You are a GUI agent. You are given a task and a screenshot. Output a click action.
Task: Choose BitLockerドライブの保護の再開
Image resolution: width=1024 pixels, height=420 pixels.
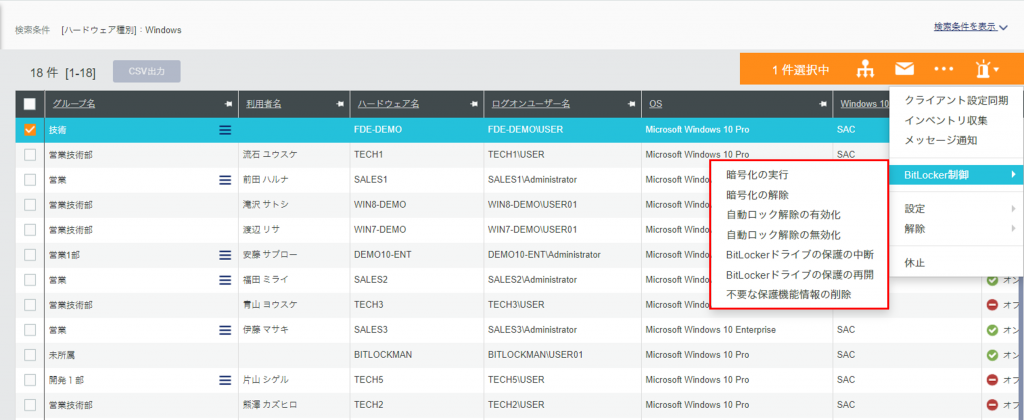coord(799,275)
